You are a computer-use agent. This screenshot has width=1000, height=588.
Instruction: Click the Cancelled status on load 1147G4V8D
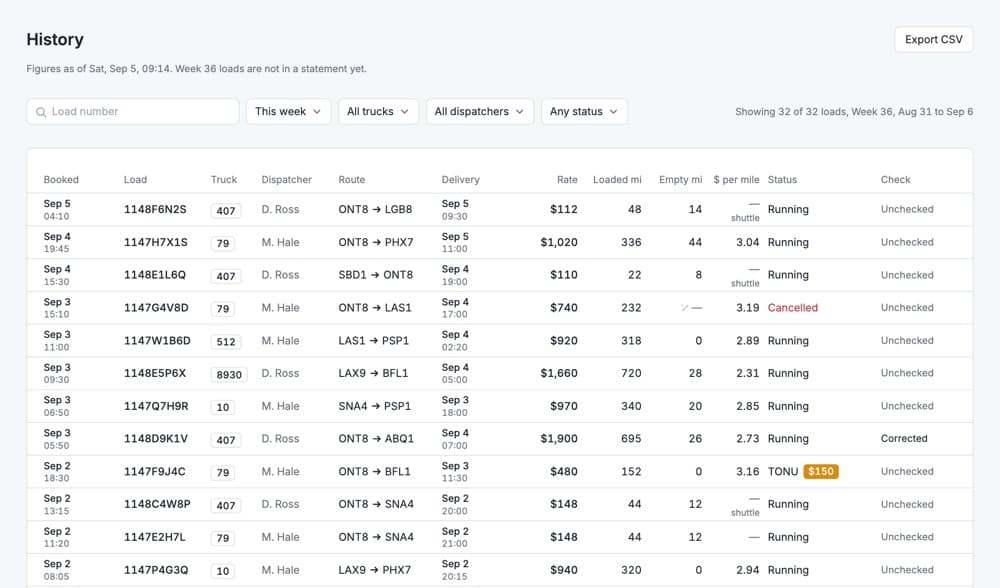793,307
